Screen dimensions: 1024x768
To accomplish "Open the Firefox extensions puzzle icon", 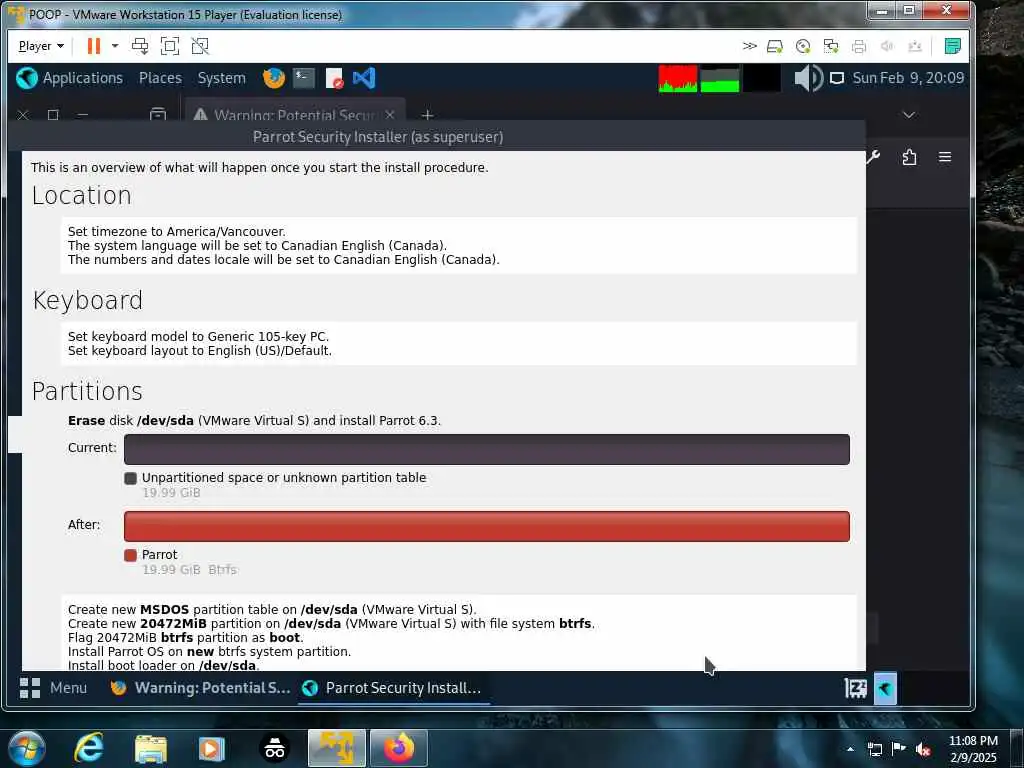I will [x=909, y=157].
